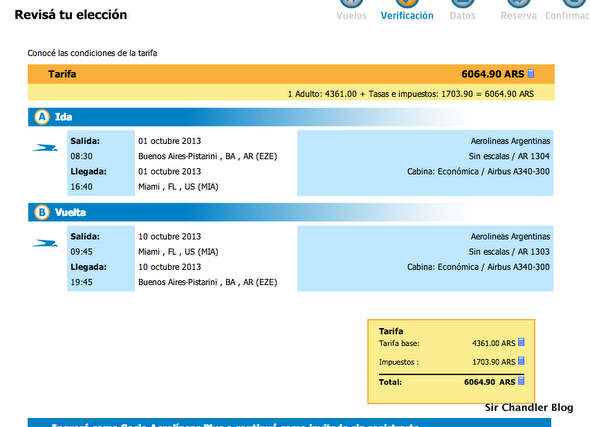This screenshot has width=590, height=427.
Task: Click the Vuelta section header label
Action: (x=70, y=213)
